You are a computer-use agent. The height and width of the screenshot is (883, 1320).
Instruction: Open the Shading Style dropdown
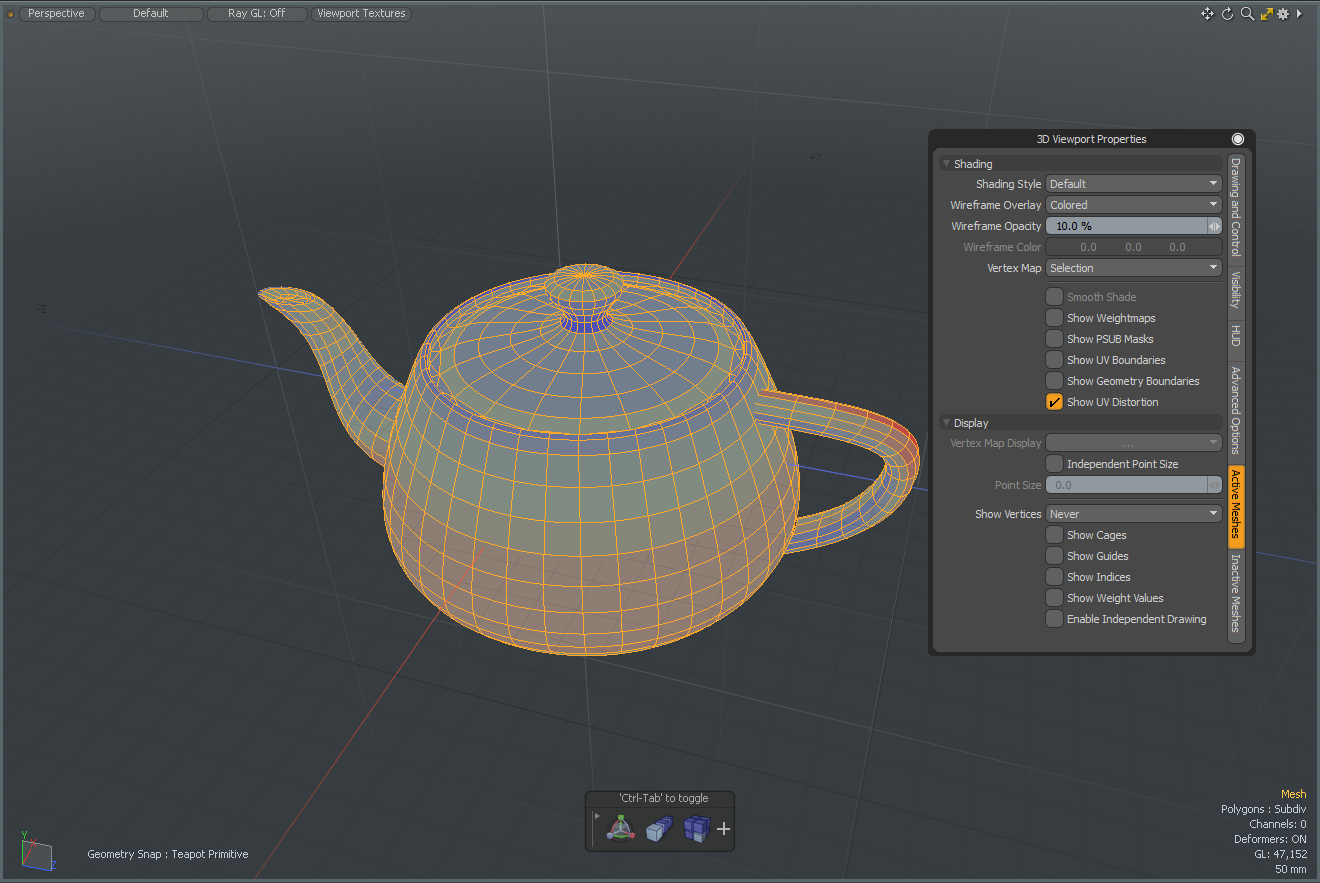click(1133, 183)
